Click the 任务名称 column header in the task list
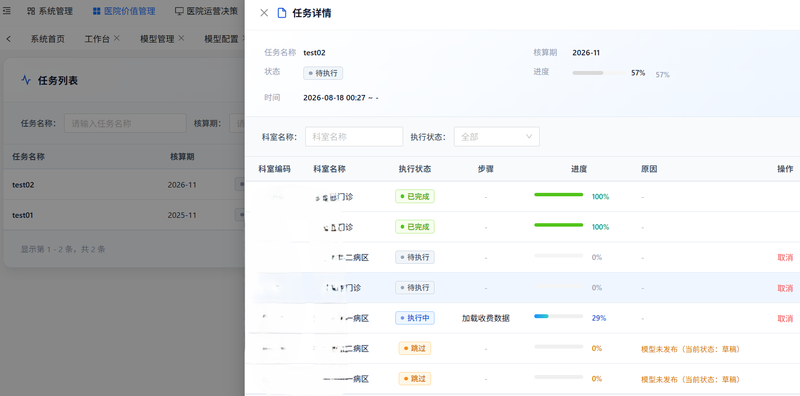The height and width of the screenshot is (396, 800). click(29, 157)
